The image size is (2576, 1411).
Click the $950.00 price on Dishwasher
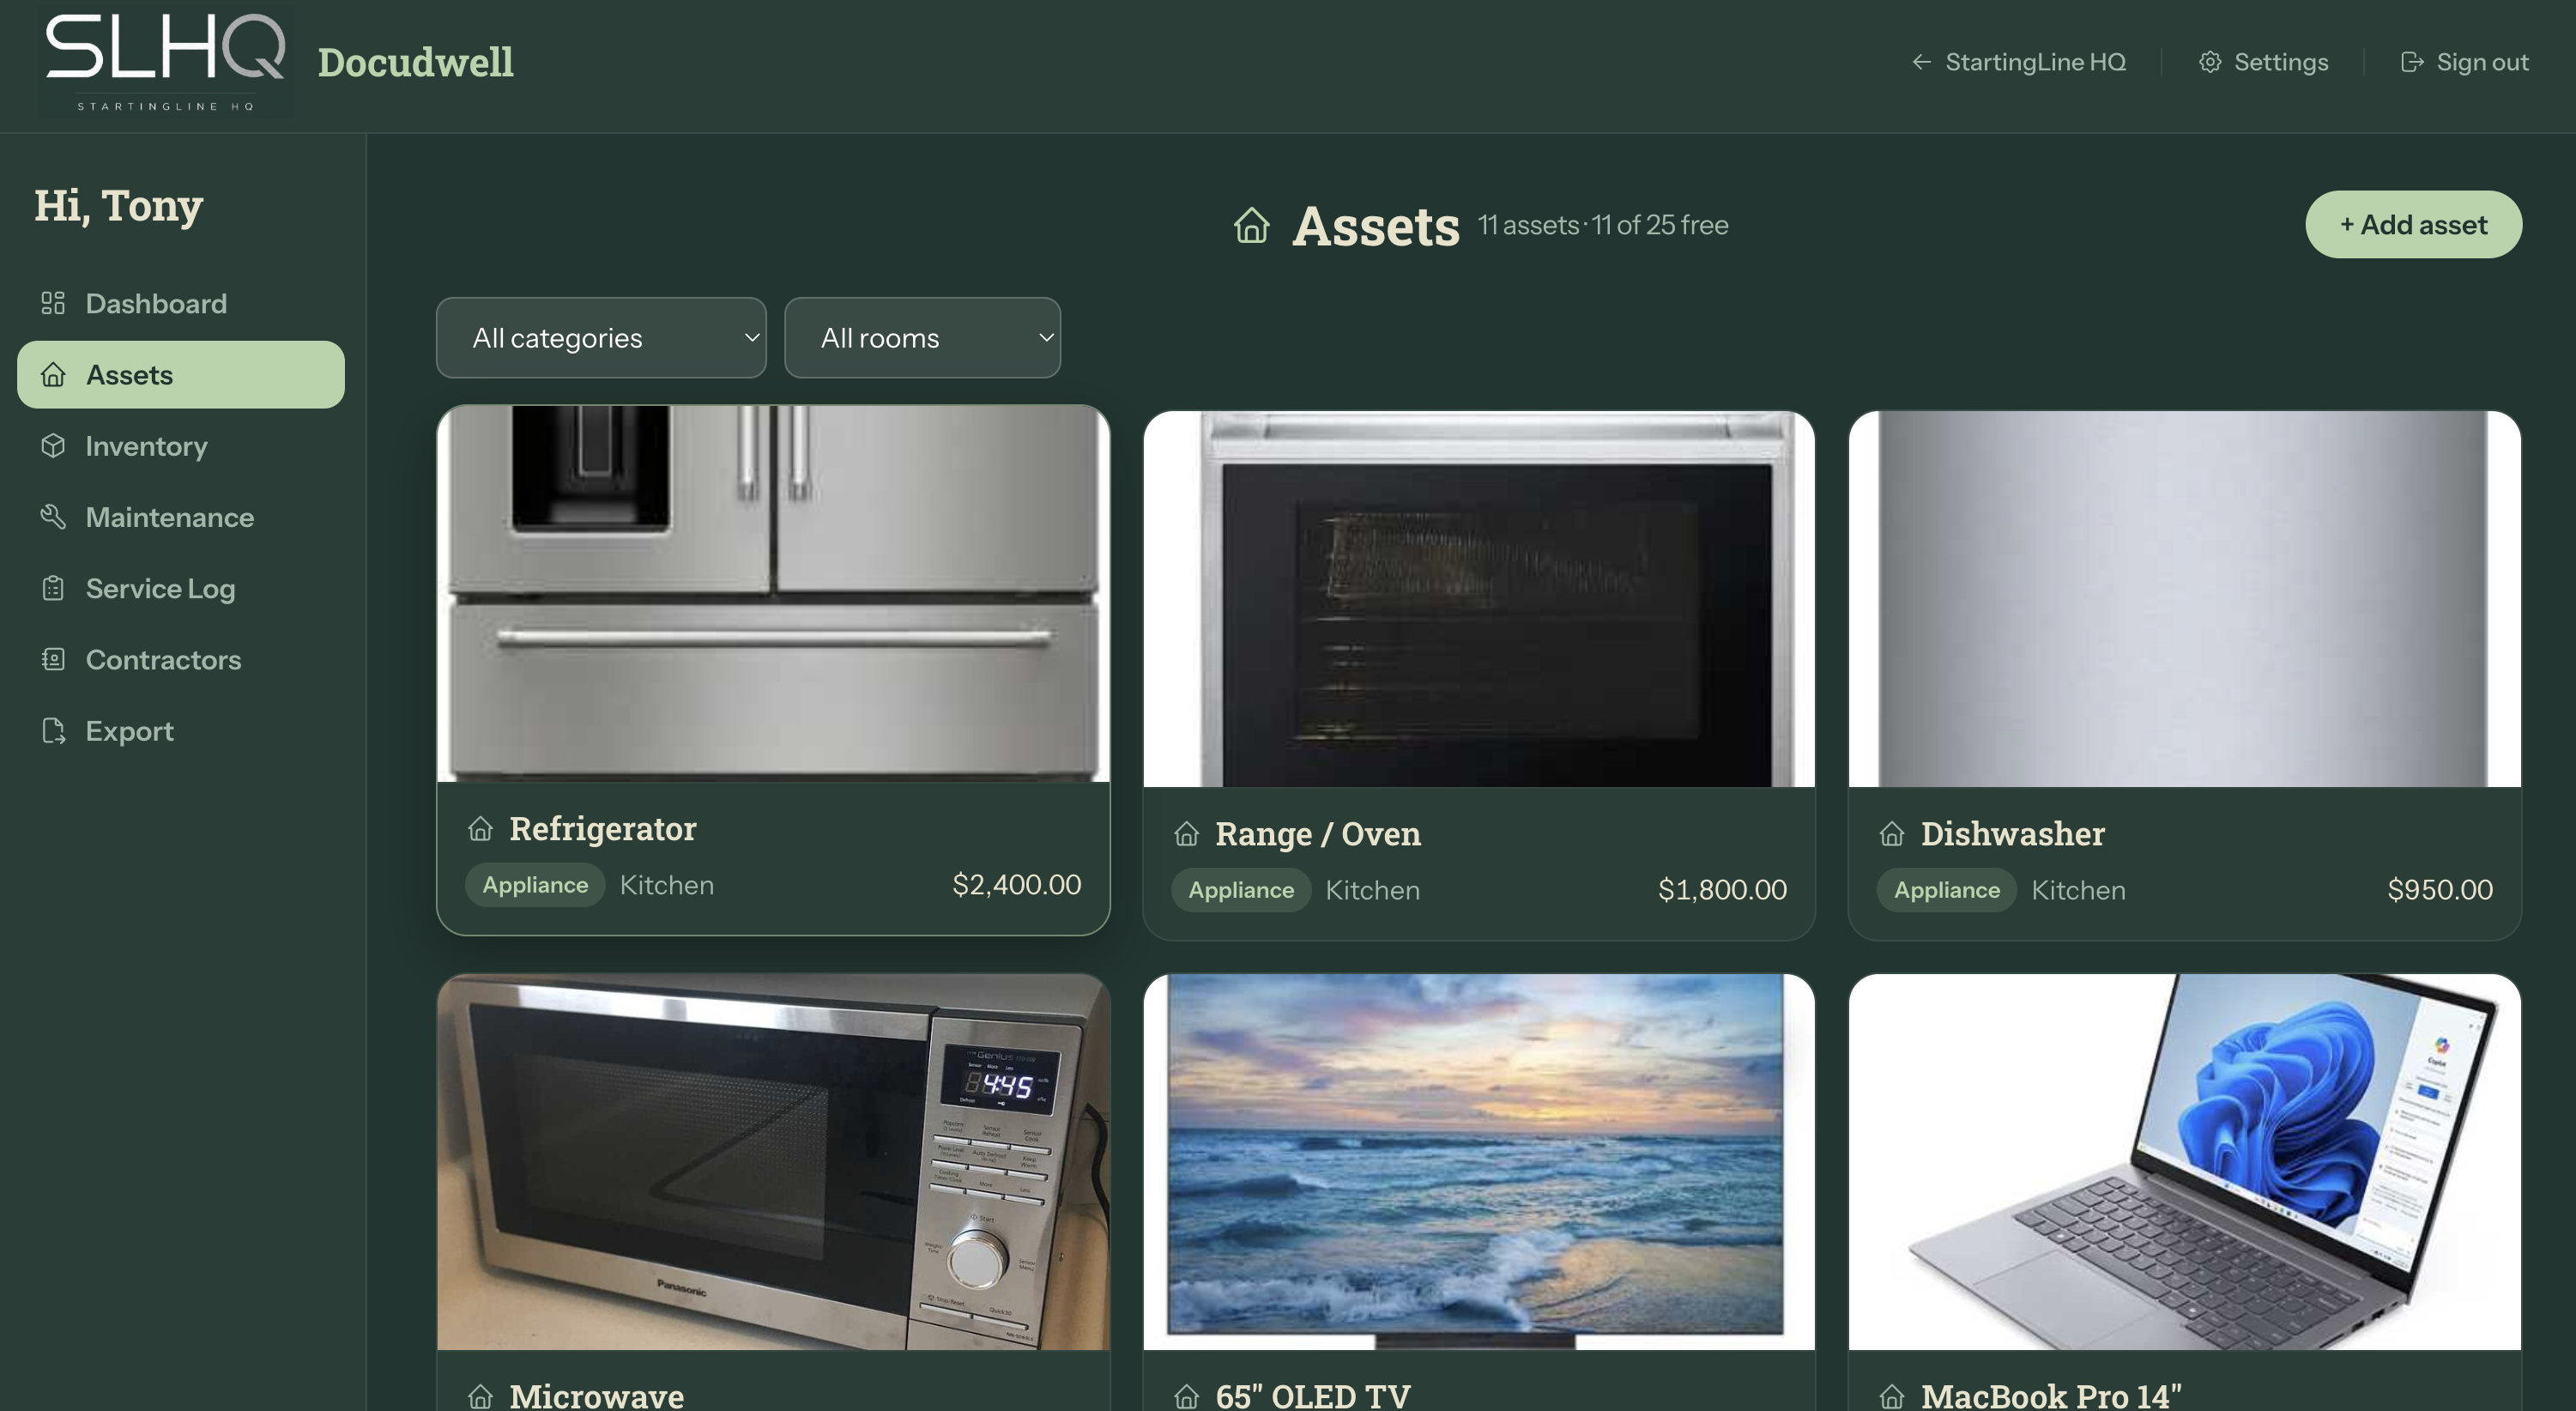point(2440,890)
